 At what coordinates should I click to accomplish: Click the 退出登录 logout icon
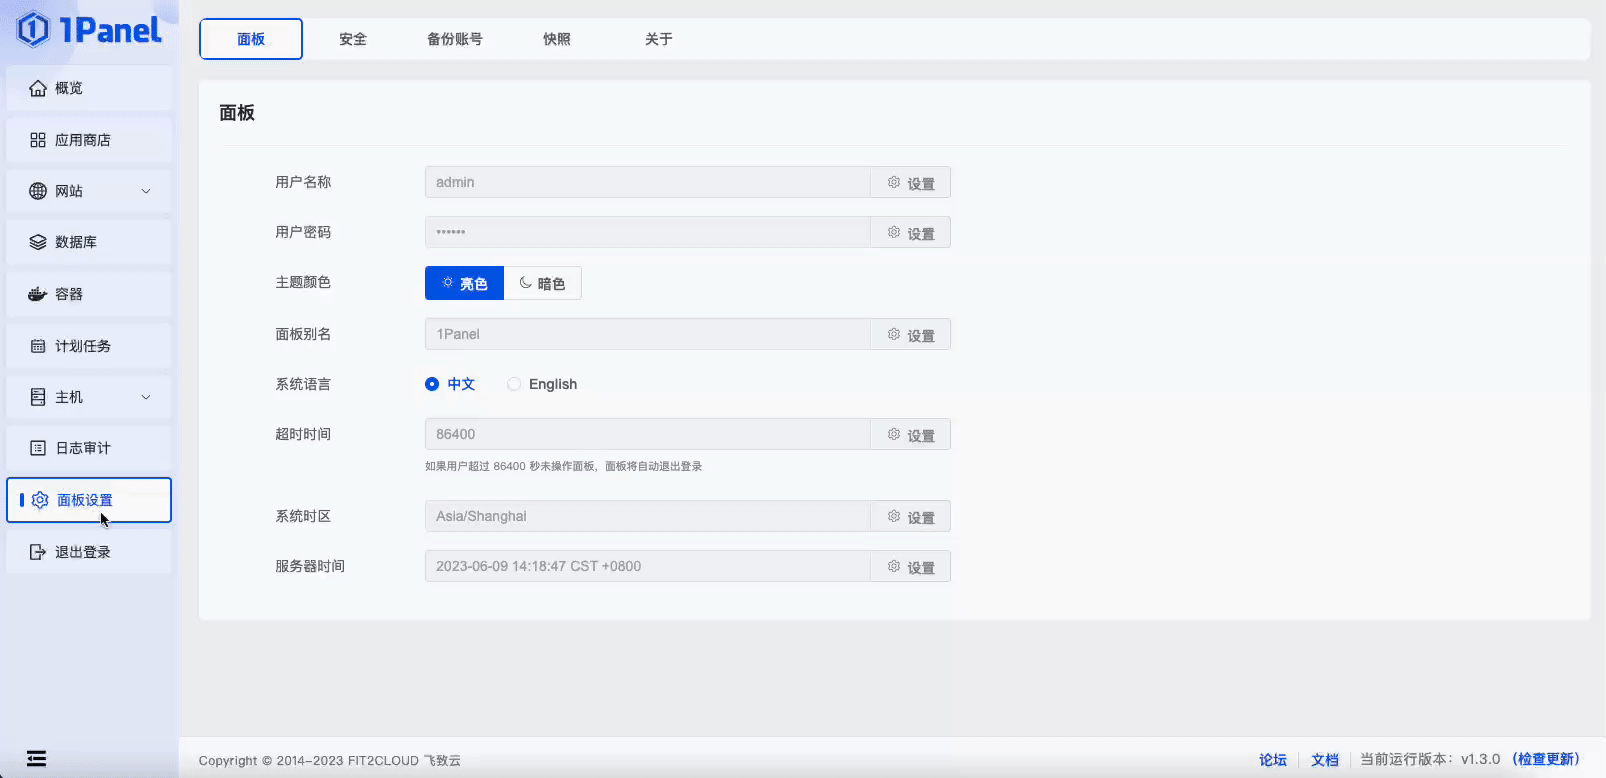click(38, 552)
